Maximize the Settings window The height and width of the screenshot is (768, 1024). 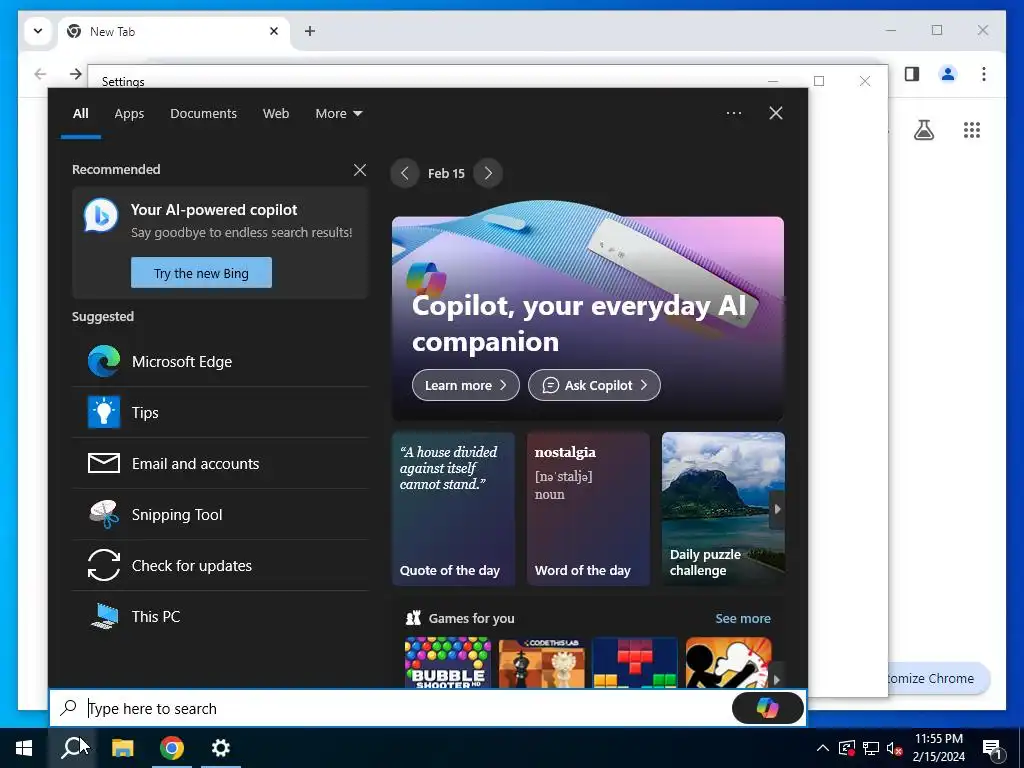[819, 81]
